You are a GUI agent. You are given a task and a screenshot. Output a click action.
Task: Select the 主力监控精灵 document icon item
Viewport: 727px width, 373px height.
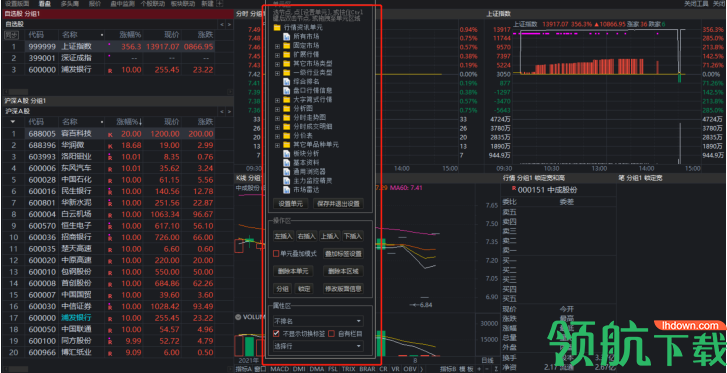click(x=286, y=180)
